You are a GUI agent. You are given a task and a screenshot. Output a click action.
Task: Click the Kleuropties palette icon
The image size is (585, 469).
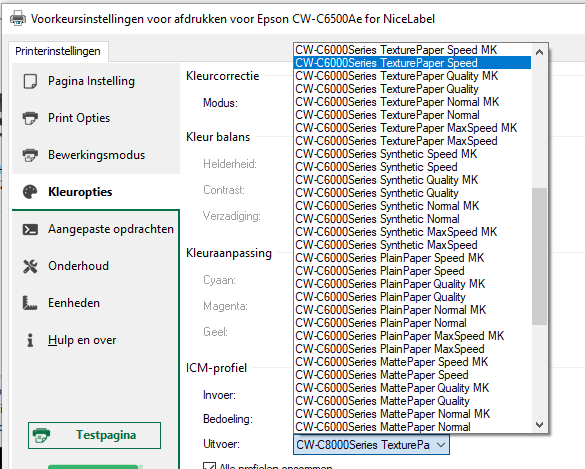point(30,192)
